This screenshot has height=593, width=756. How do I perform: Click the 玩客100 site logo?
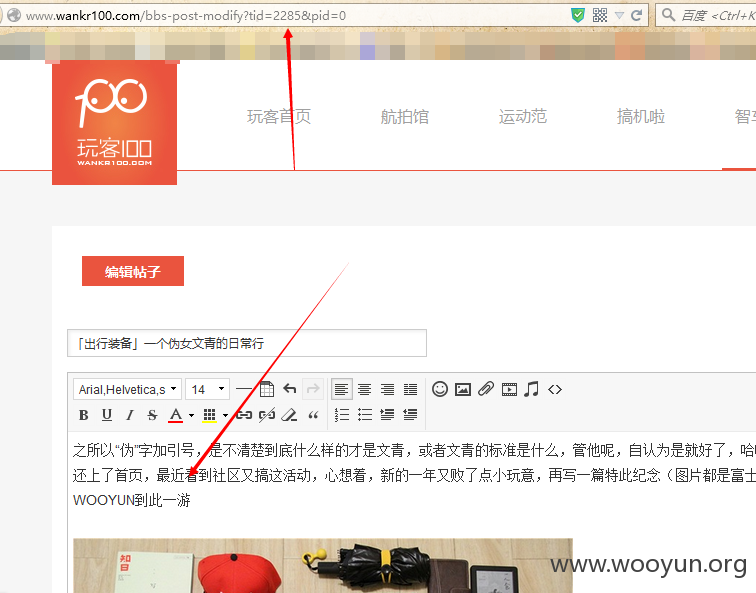coord(114,122)
